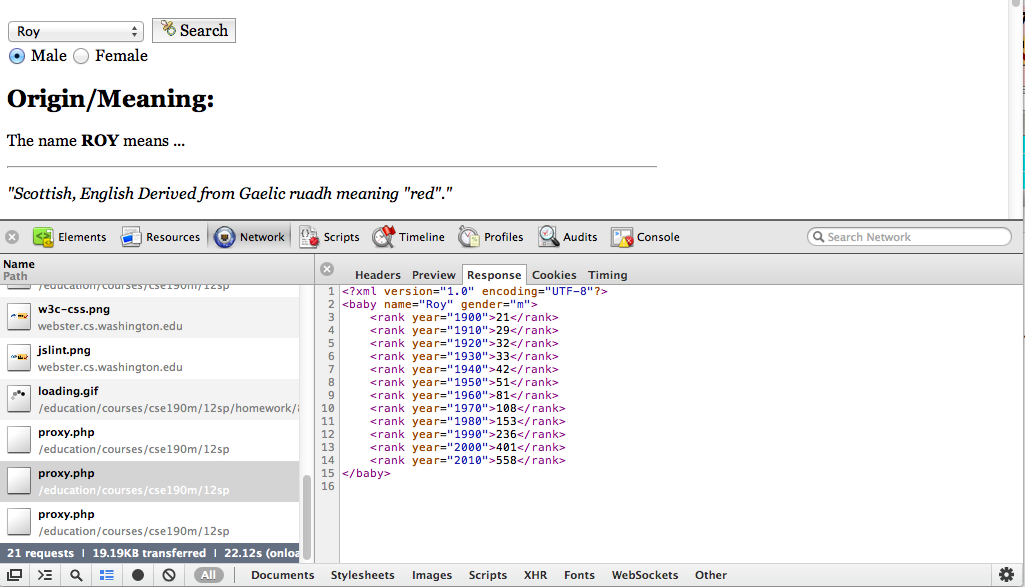Screen dimensions: 1025x587
Task: Open the Roy name dropdown
Action: [76, 31]
